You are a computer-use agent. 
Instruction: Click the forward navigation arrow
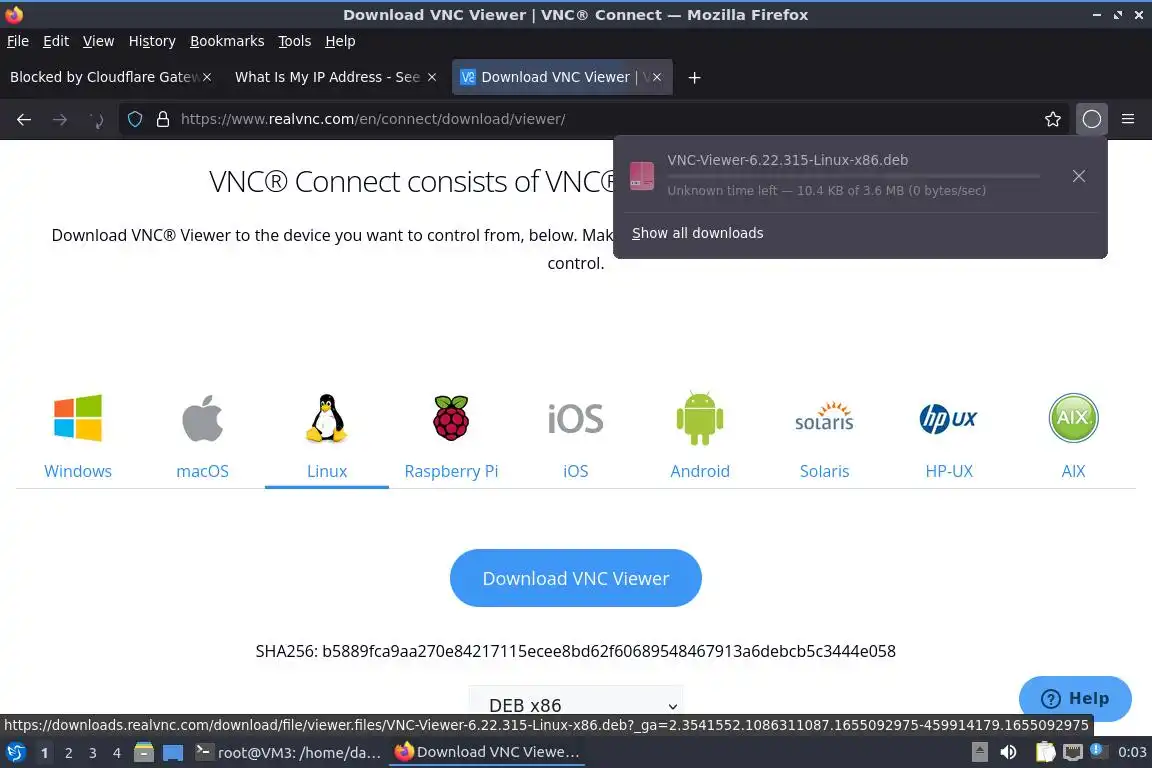click(60, 119)
